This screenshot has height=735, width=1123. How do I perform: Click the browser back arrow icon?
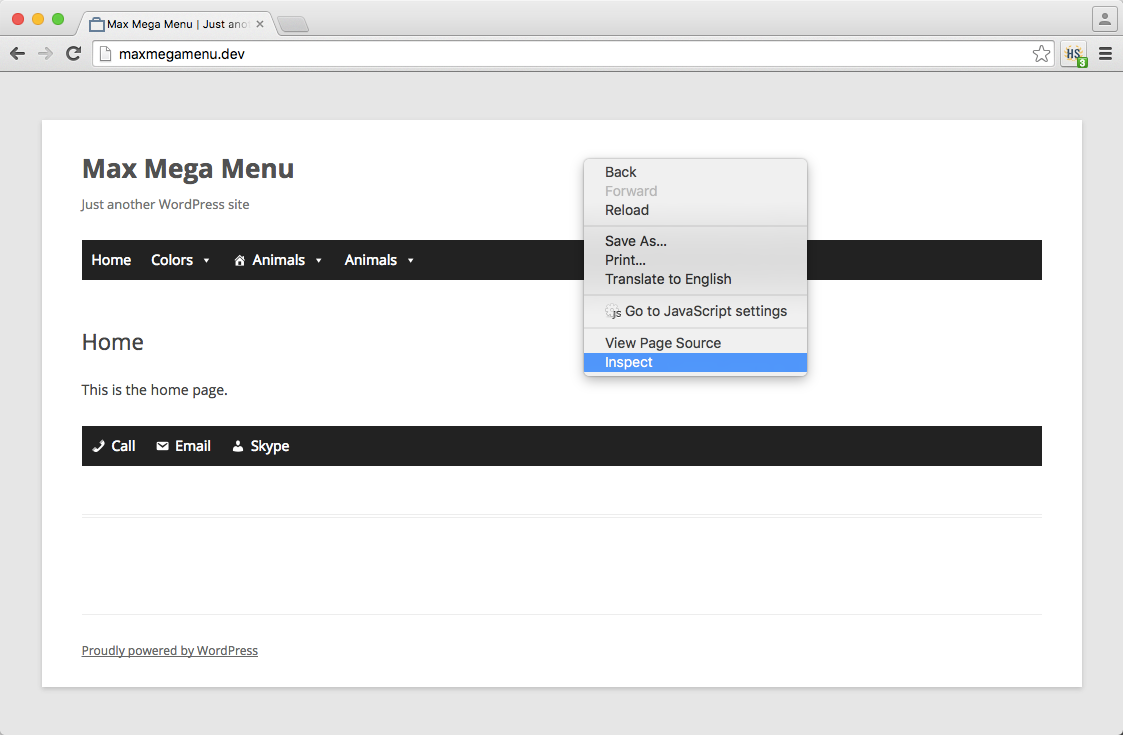(17, 54)
